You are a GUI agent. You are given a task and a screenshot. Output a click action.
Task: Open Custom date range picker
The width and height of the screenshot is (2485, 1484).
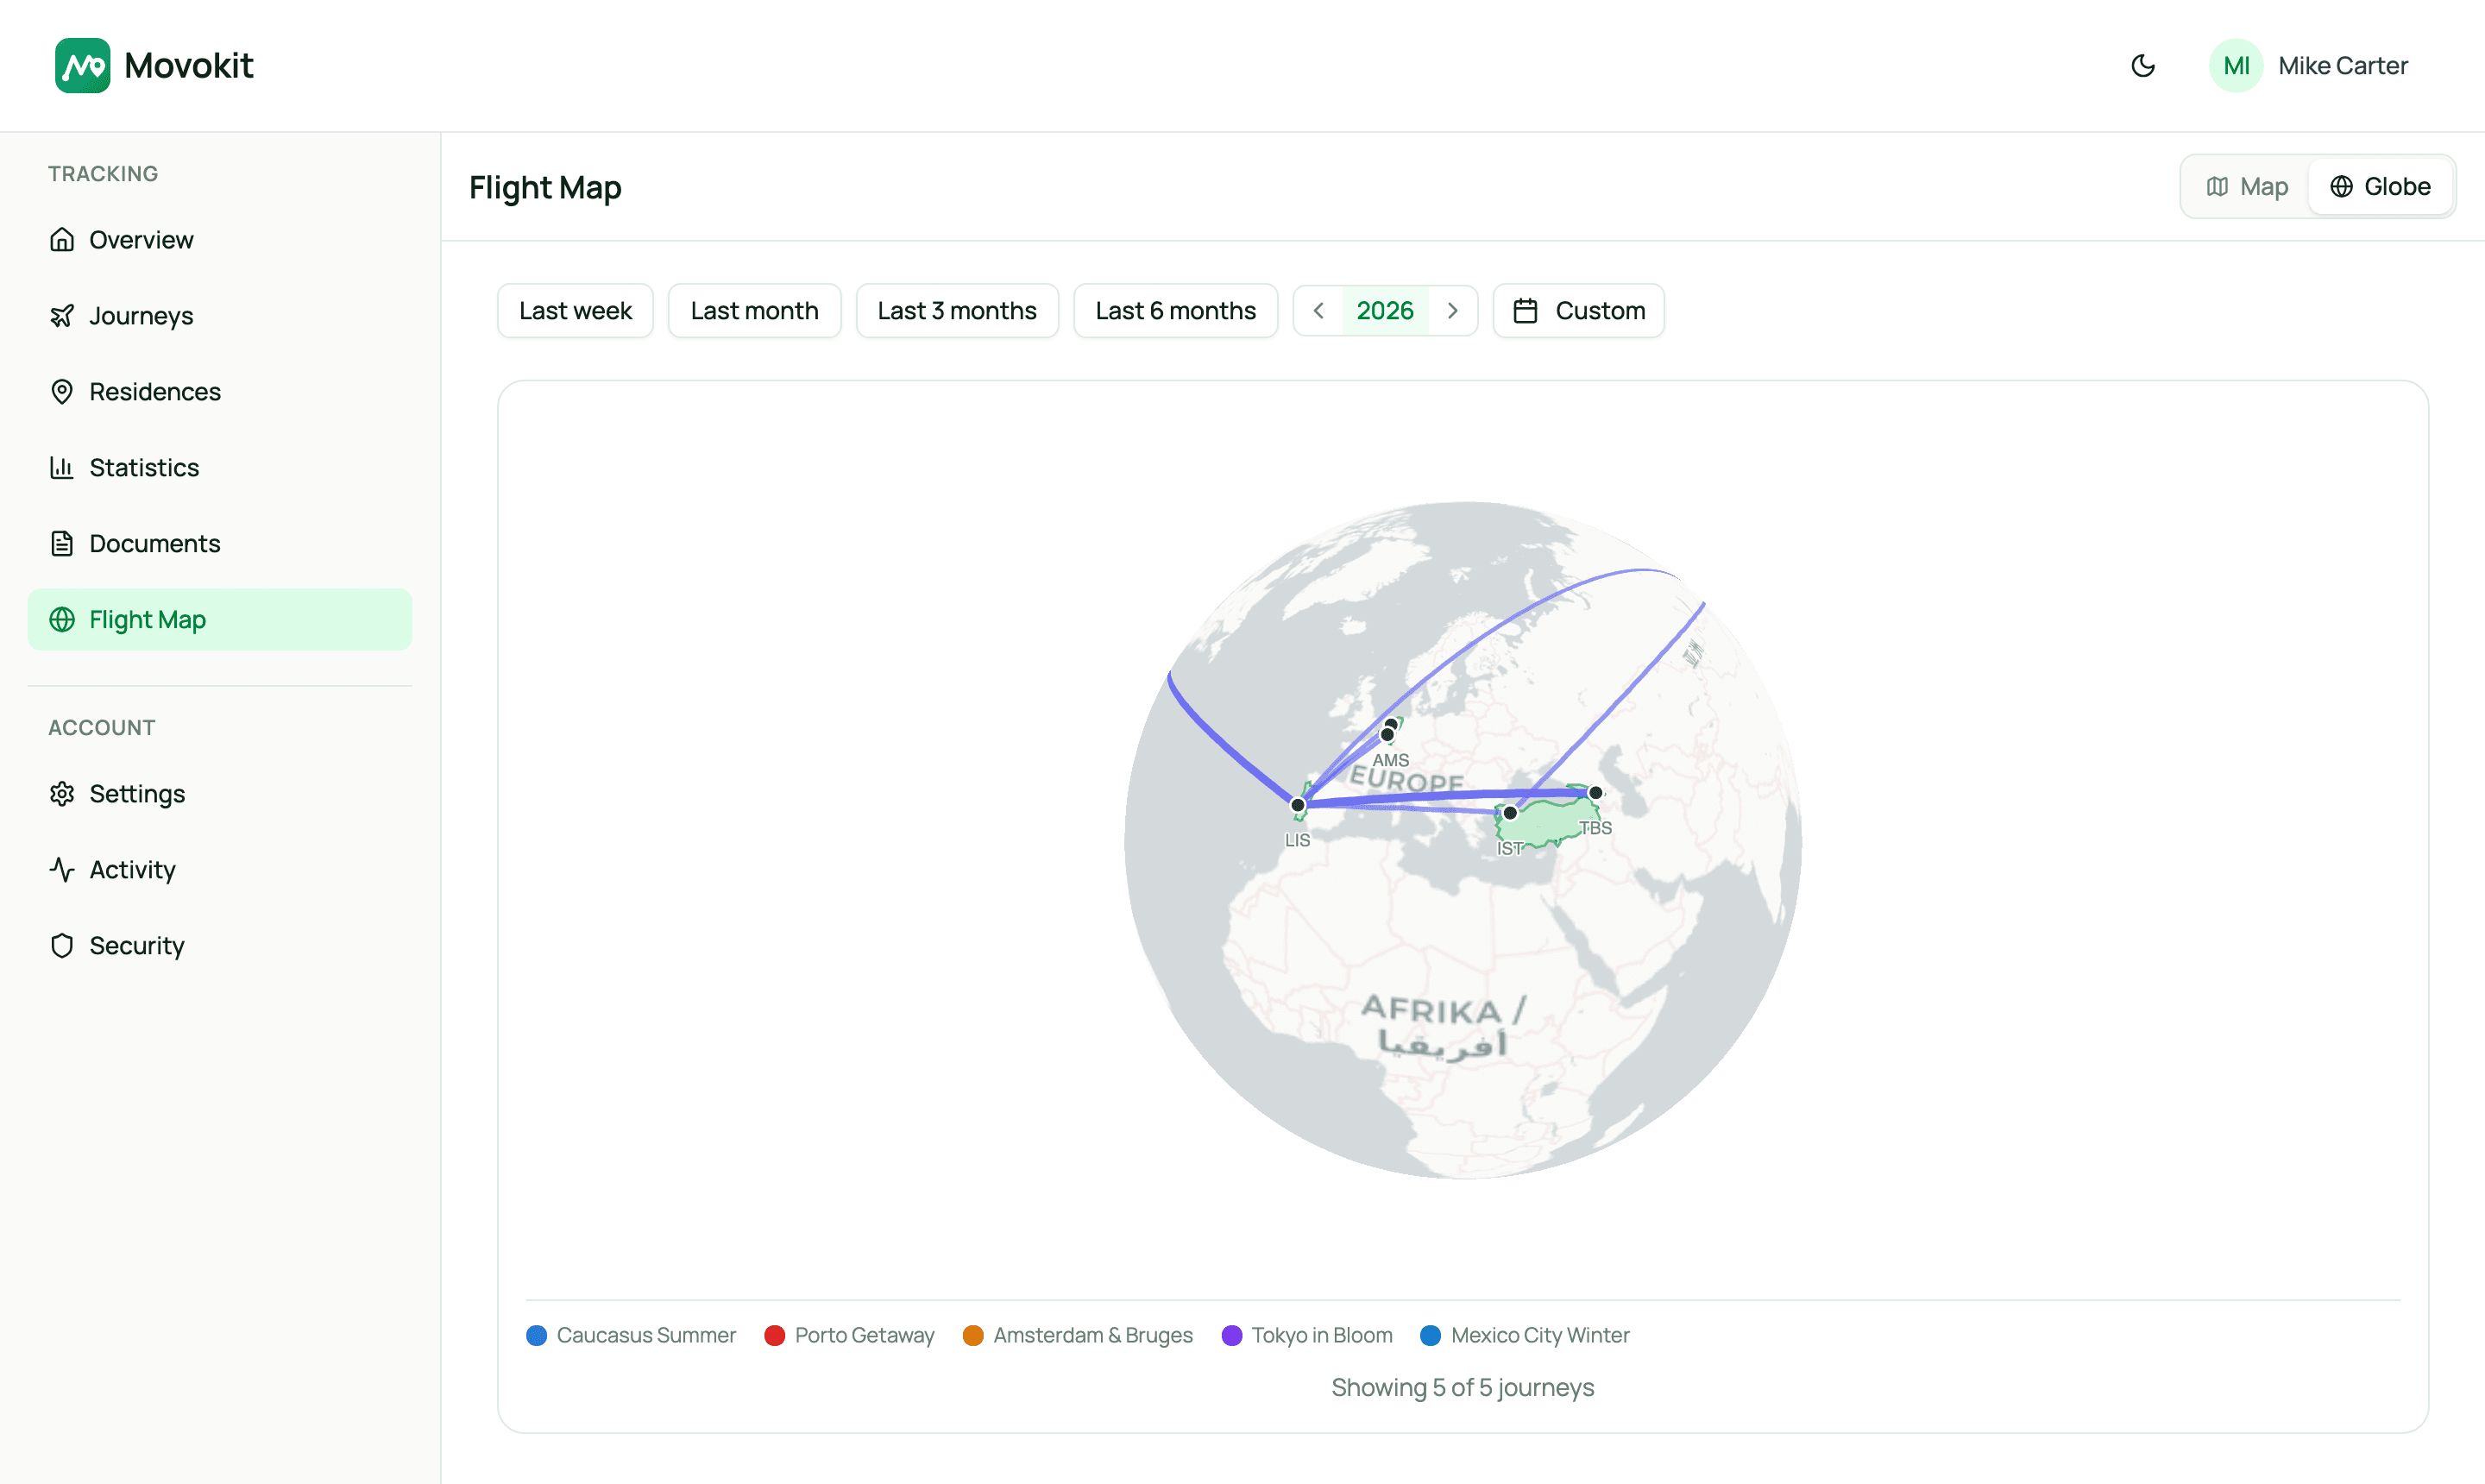[1578, 311]
